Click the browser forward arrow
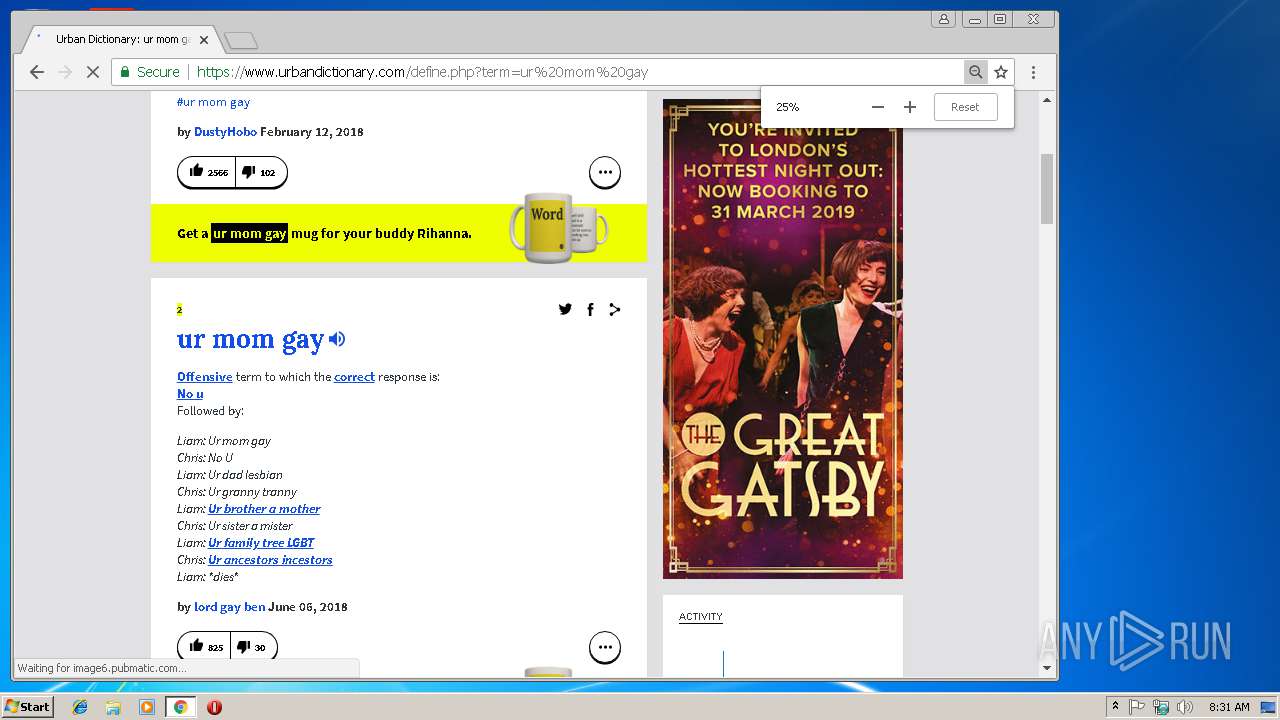Screen dimensions: 1280x720 tap(65, 72)
